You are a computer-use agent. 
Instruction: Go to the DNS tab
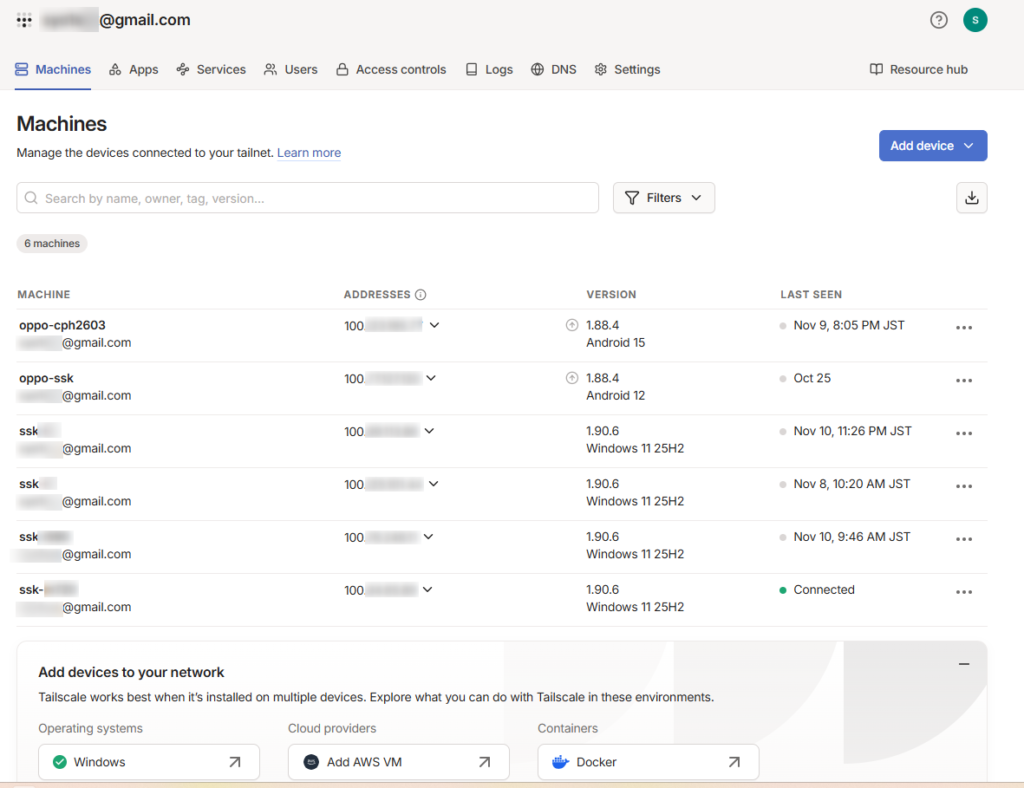click(553, 70)
